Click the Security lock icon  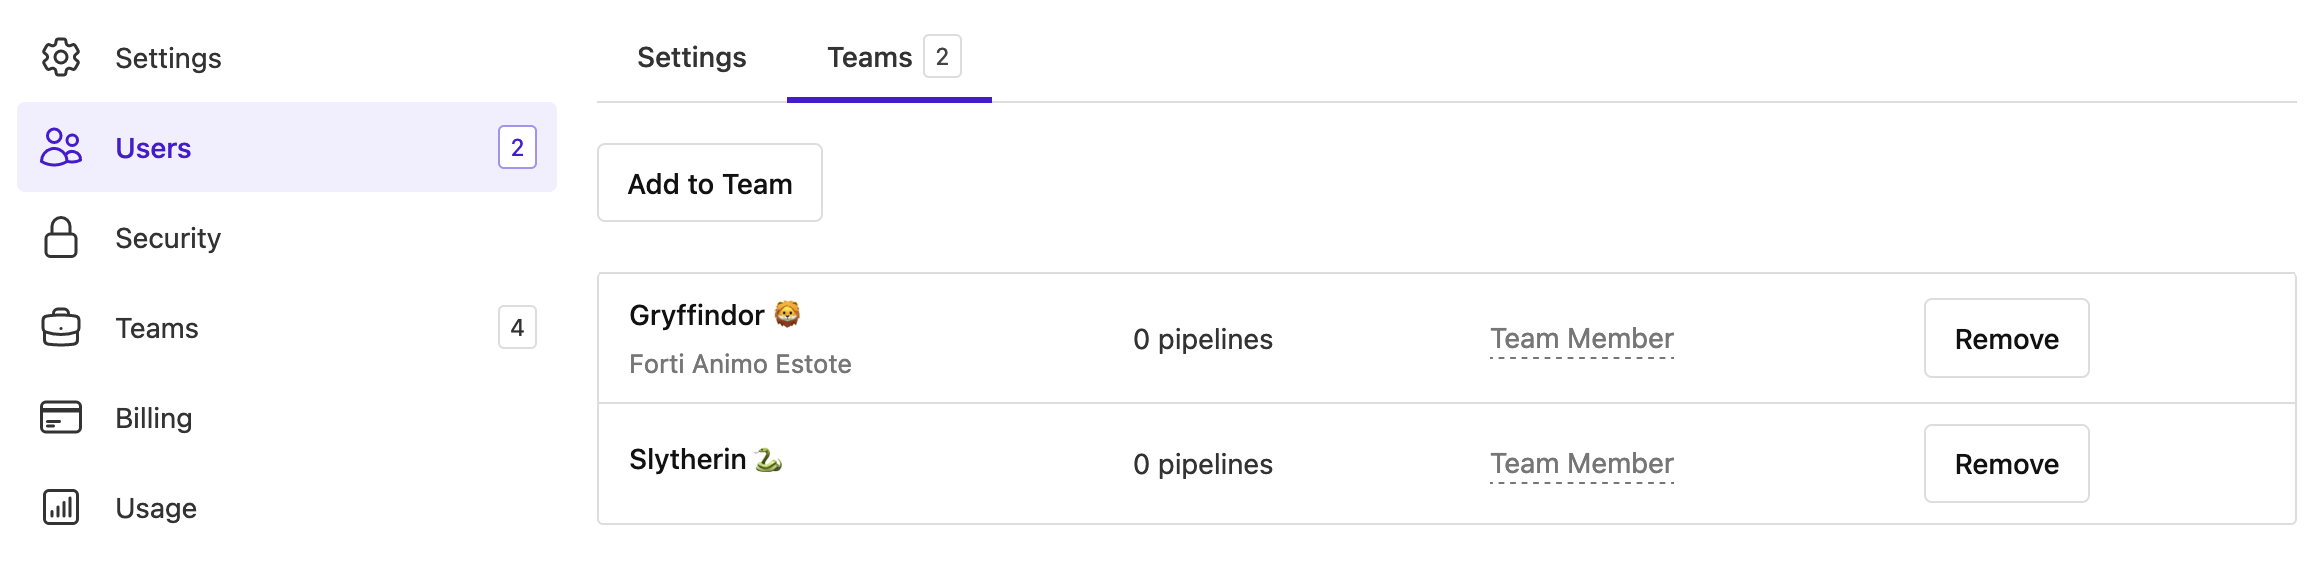[x=62, y=238]
